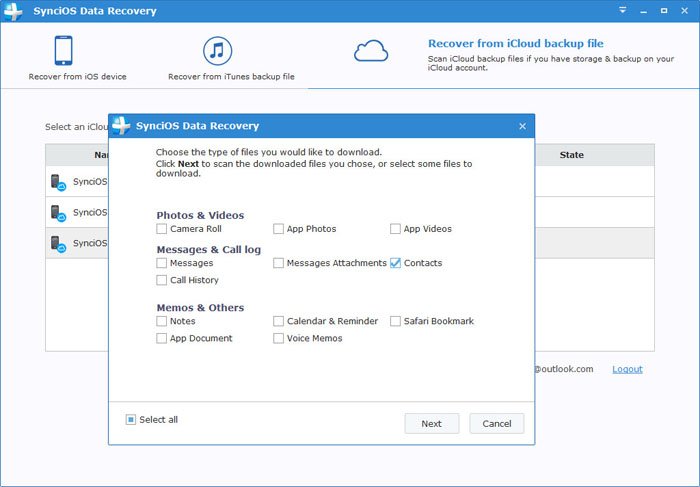This screenshot has height=487, width=700.
Task: Tick the Messages checkbox
Action: click(162, 263)
